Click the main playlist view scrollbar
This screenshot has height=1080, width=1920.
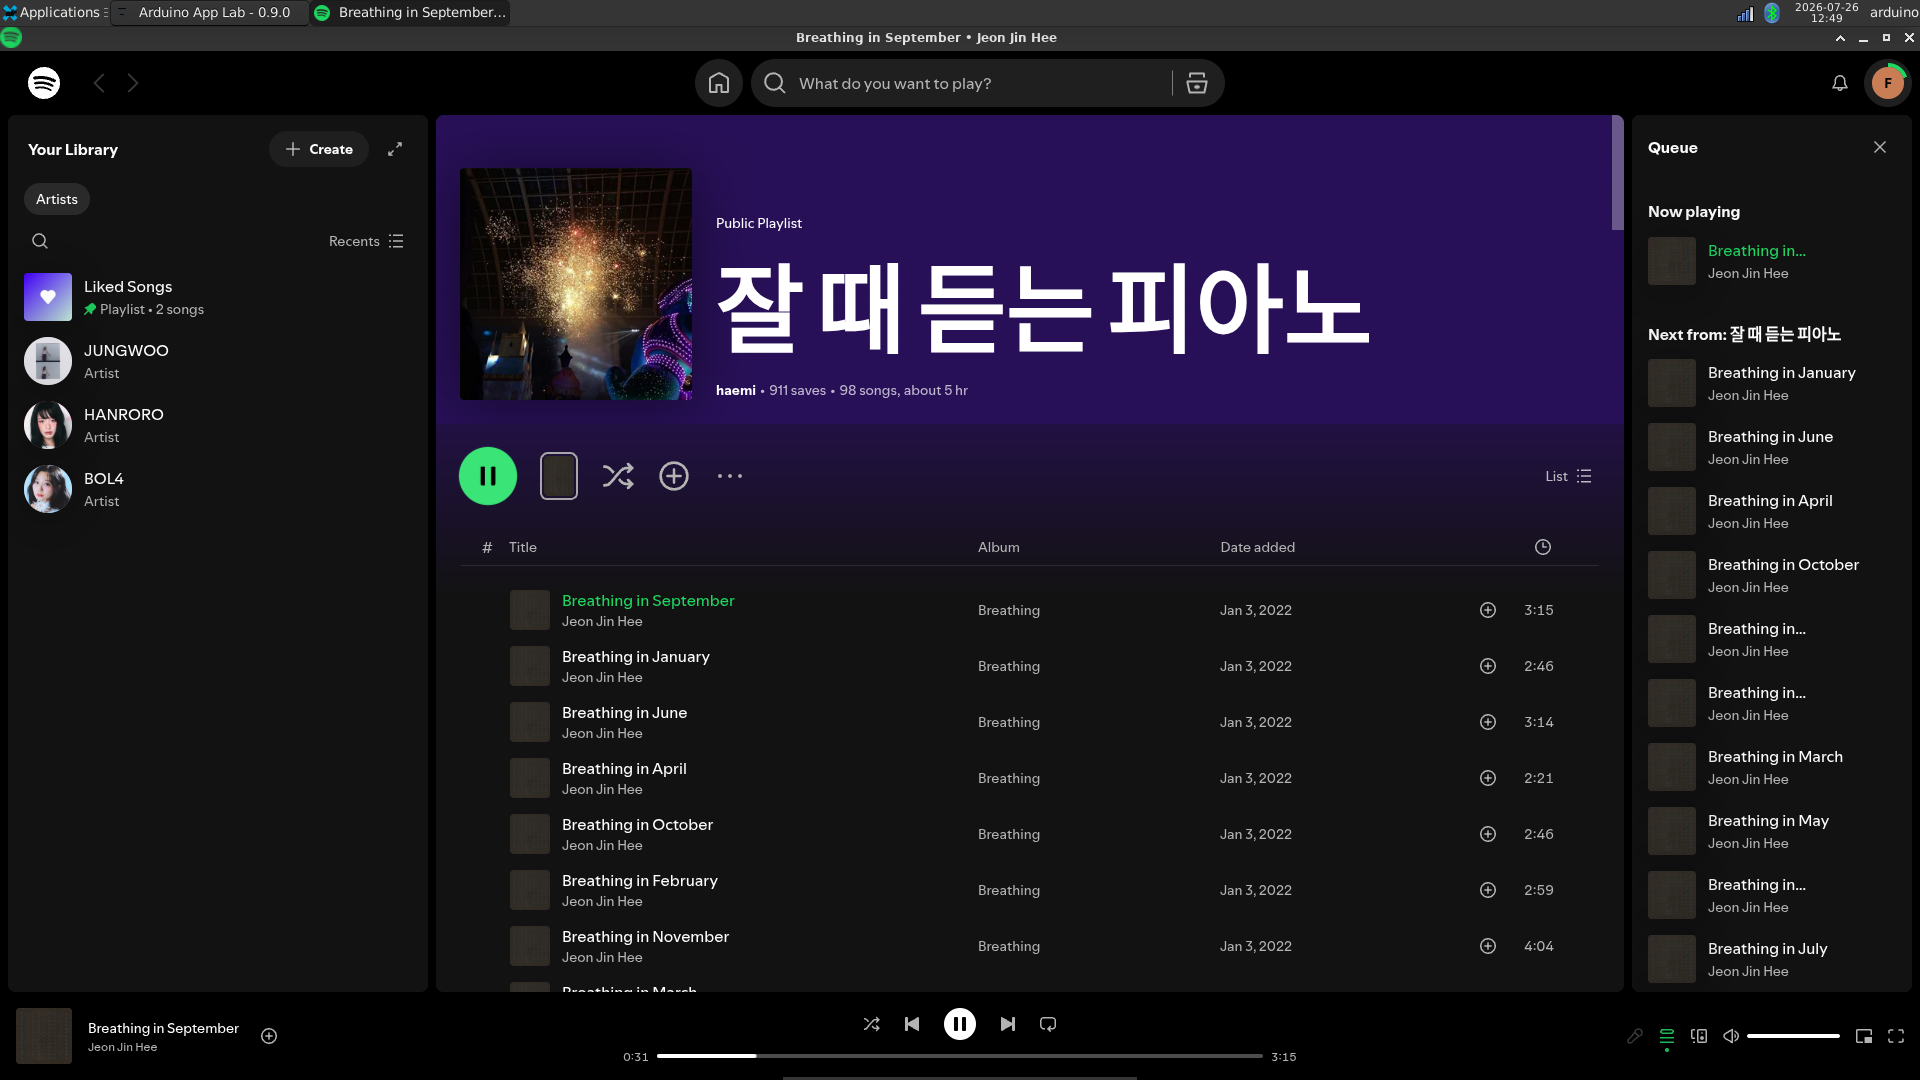coord(1618,173)
